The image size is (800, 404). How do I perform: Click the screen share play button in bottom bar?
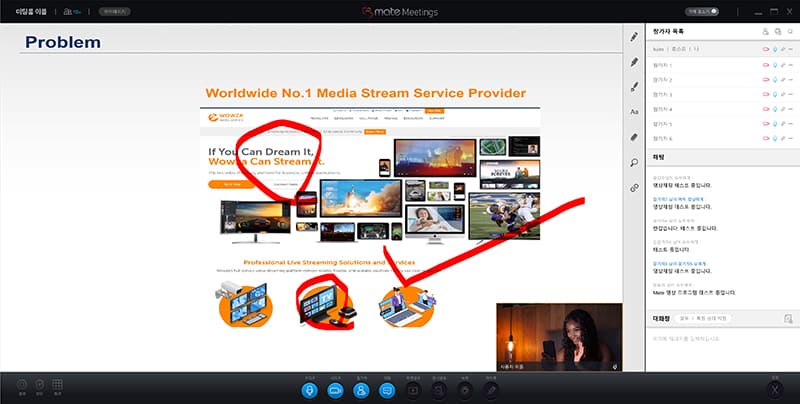point(413,390)
